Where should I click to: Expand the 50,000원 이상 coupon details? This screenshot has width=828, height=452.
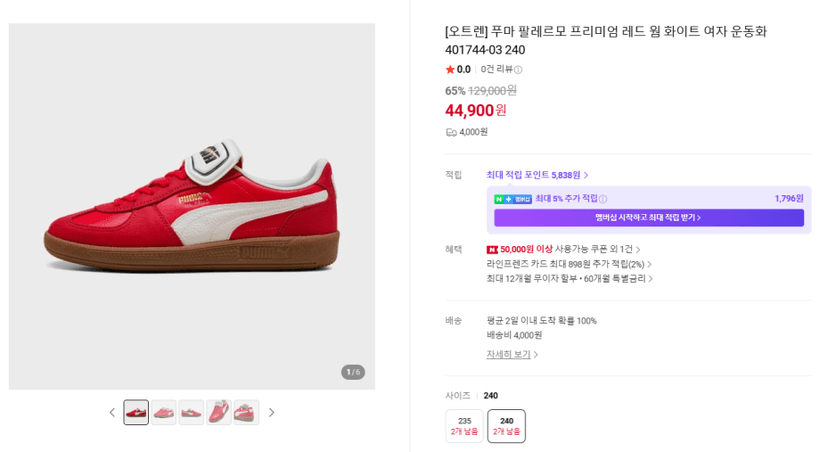[x=563, y=249]
